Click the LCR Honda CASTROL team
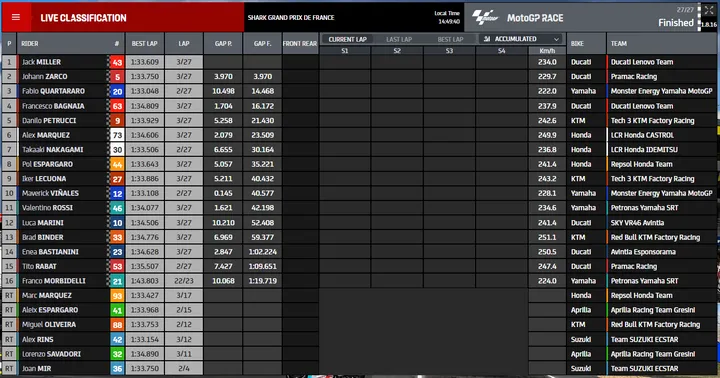This screenshot has height=378, width=720. [x=642, y=135]
